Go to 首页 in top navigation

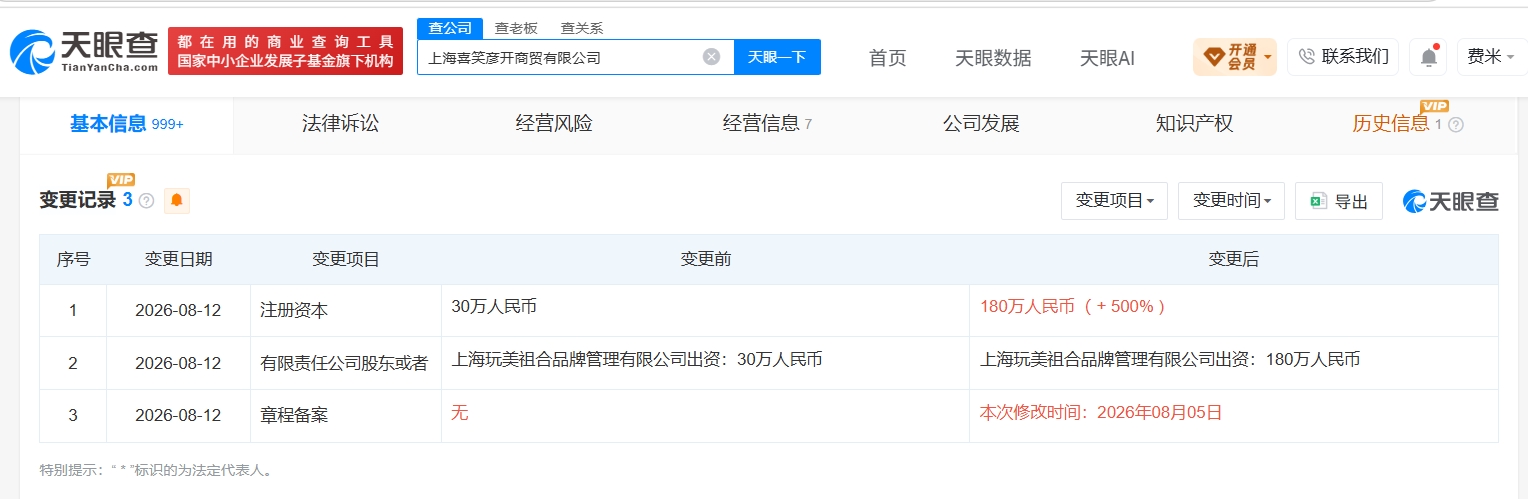(x=887, y=58)
